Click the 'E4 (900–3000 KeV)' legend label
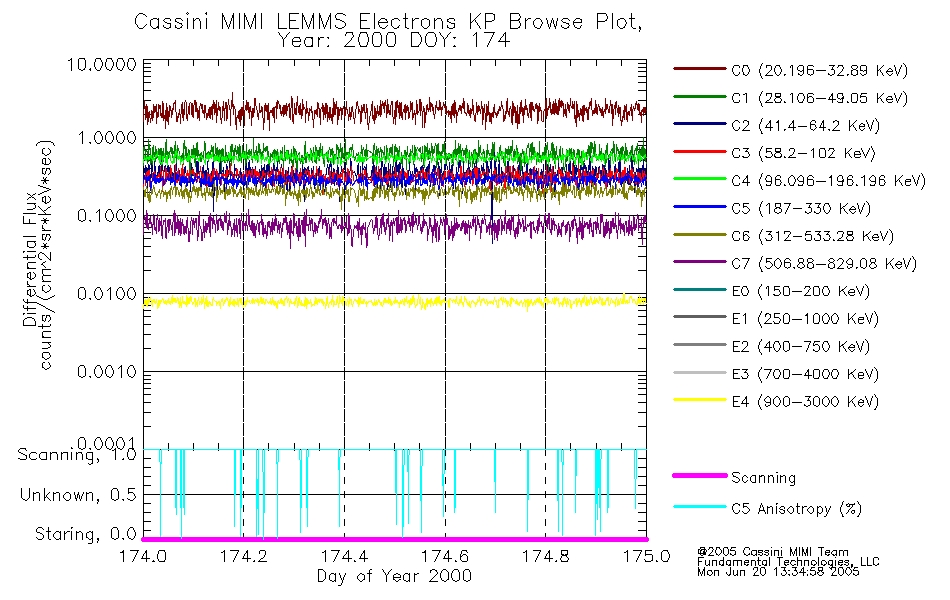 click(x=805, y=402)
